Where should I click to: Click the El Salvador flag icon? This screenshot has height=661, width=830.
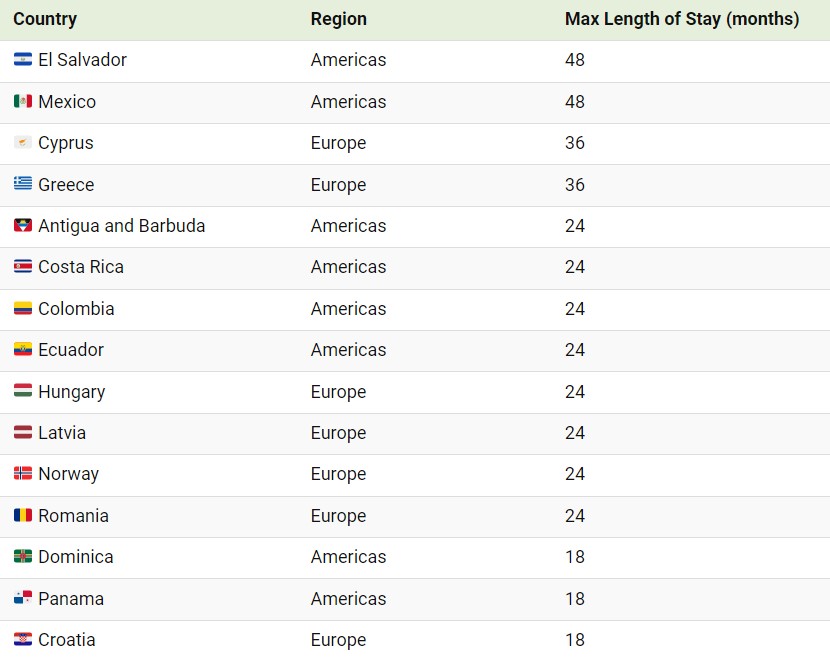[x=23, y=59]
